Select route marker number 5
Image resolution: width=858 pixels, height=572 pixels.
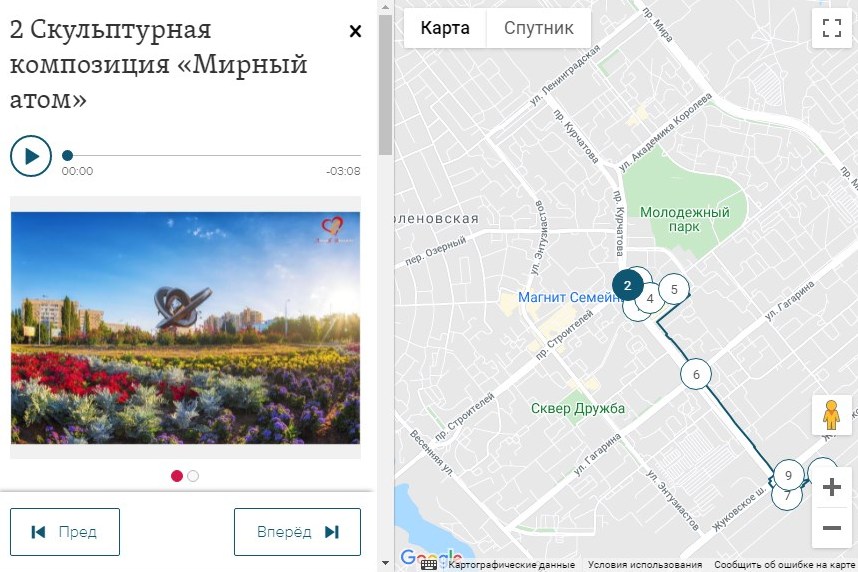pyautogui.click(x=674, y=289)
